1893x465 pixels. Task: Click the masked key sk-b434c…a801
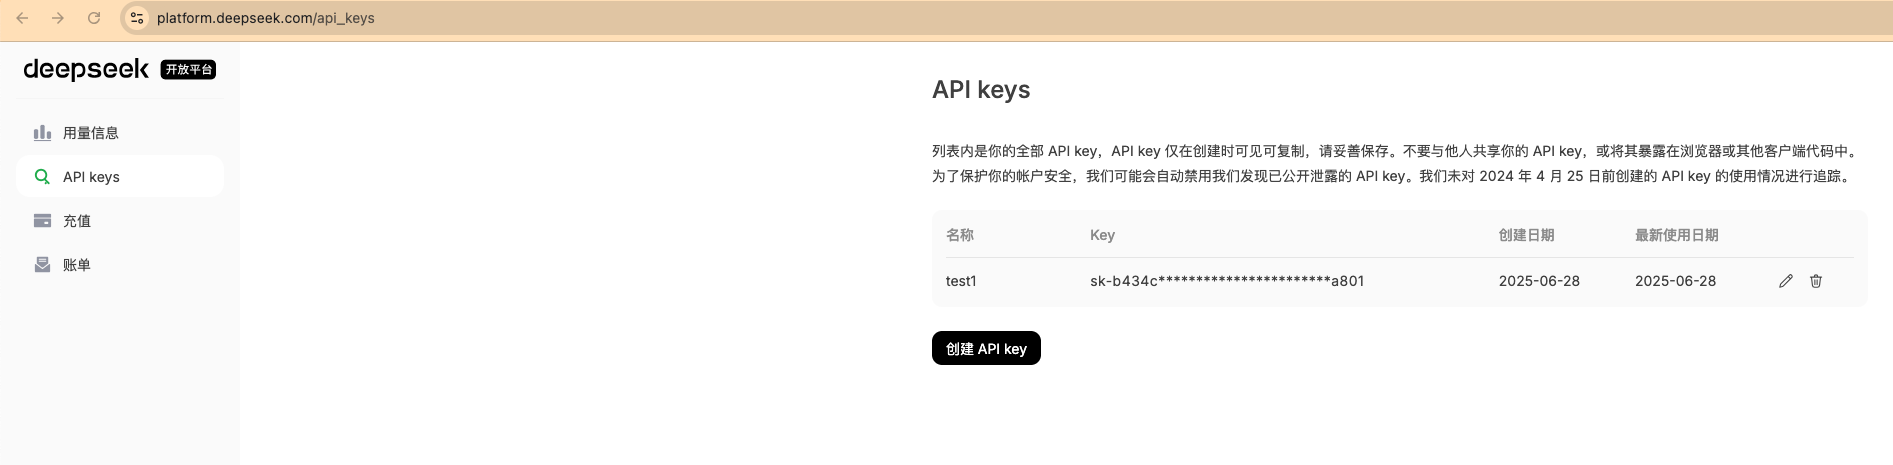coord(1227,281)
